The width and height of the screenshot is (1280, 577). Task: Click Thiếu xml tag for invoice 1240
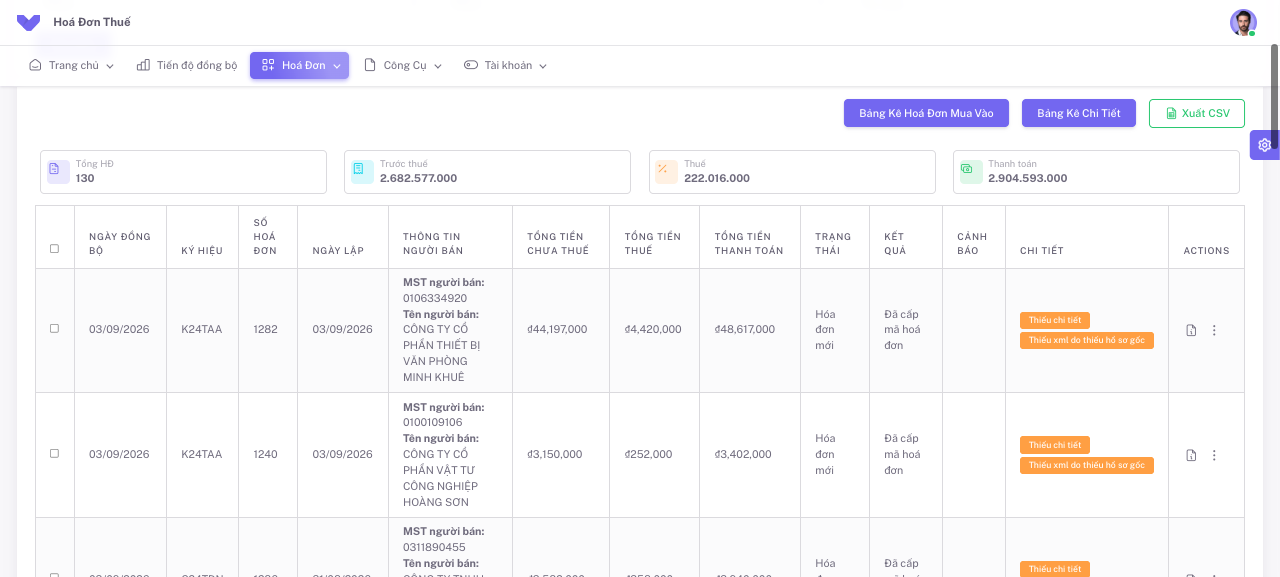coord(1087,465)
